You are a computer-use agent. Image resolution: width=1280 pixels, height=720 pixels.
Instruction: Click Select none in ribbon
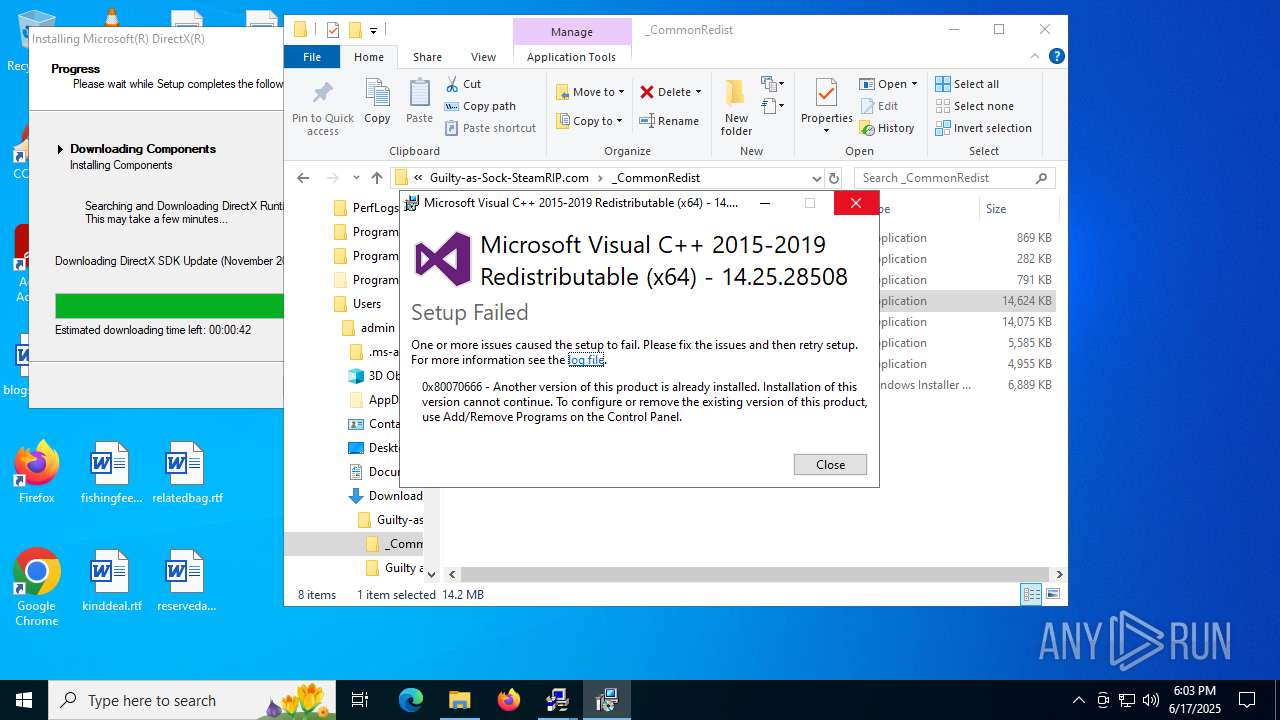974,106
